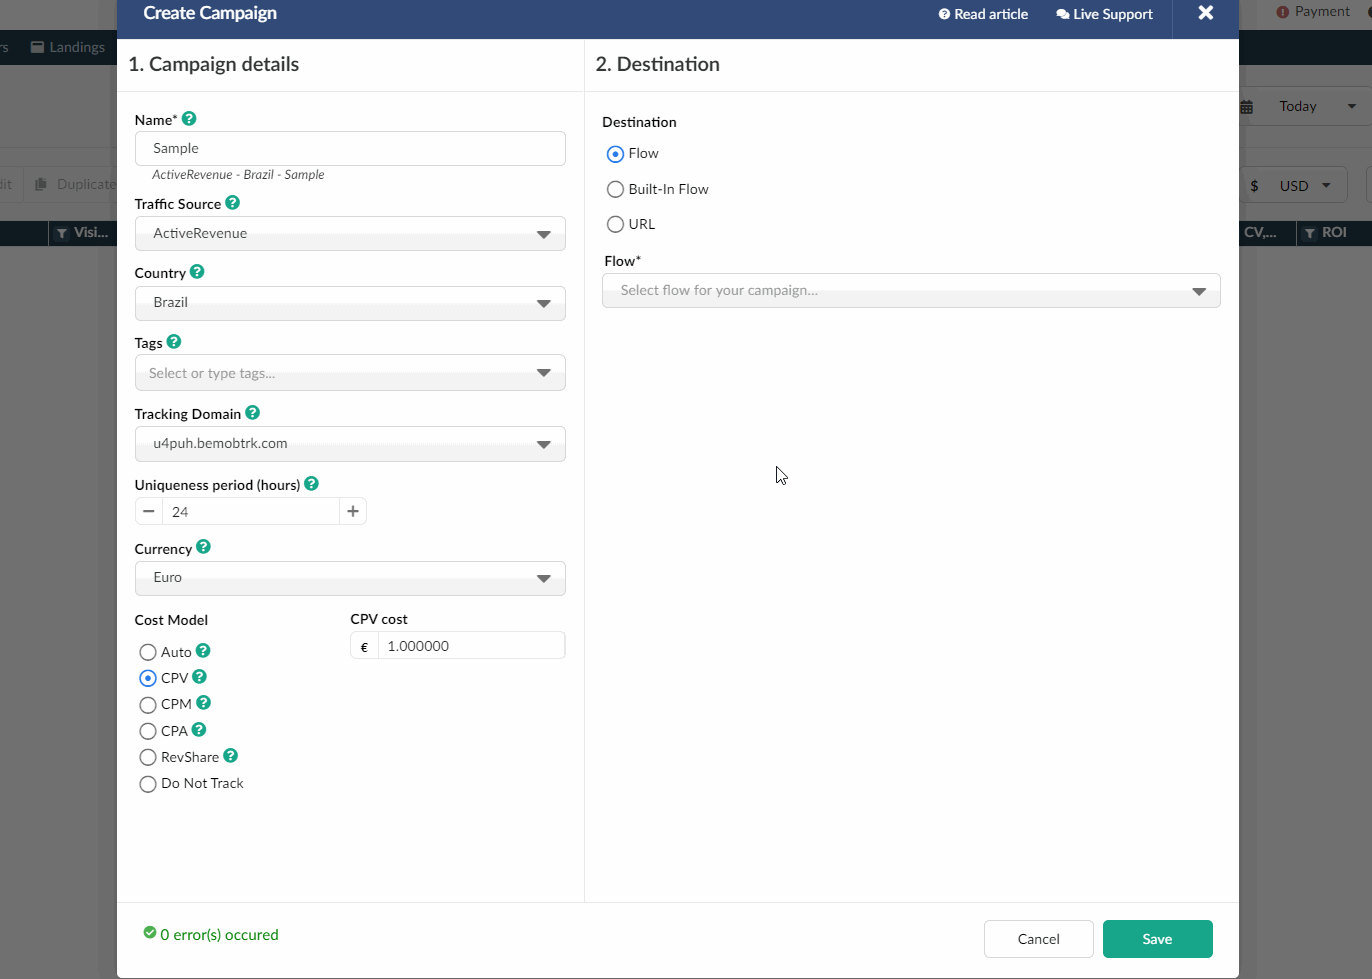
Task: Open the Tracking Domain dropdown
Action: coord(350,444)
